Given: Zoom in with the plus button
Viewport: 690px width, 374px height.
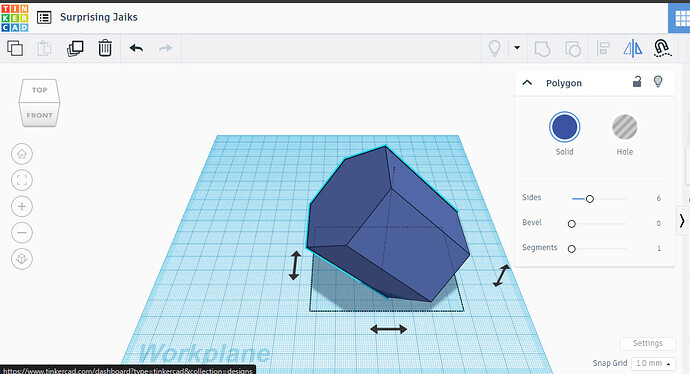Looking at the screenshot, I should coord(22,206).
